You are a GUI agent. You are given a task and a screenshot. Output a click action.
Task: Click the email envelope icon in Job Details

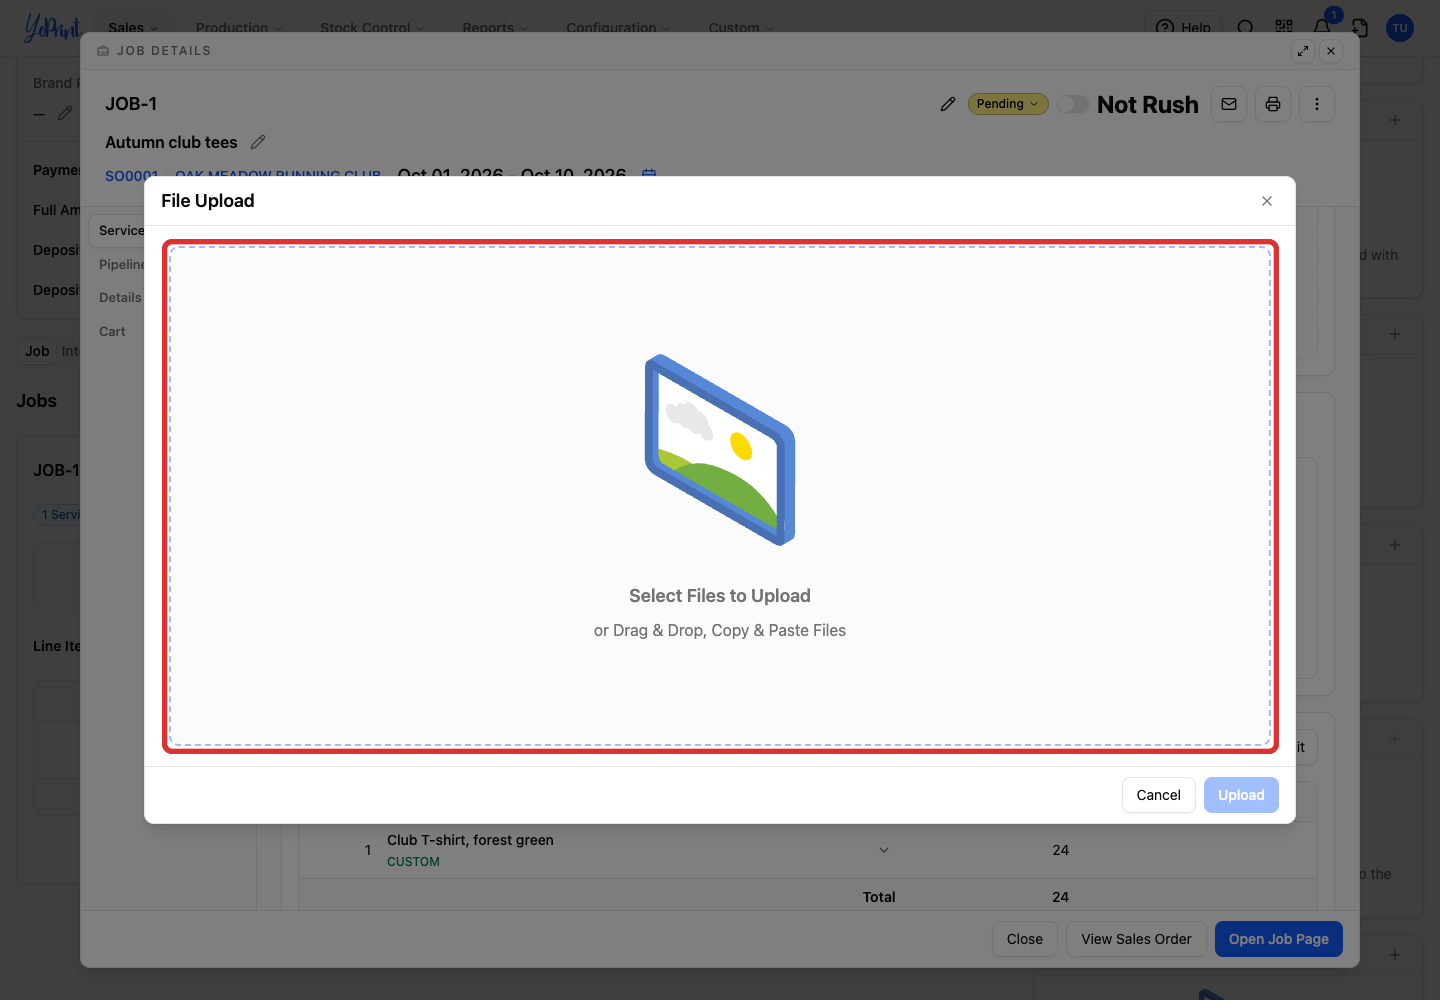pos(1229,104)
